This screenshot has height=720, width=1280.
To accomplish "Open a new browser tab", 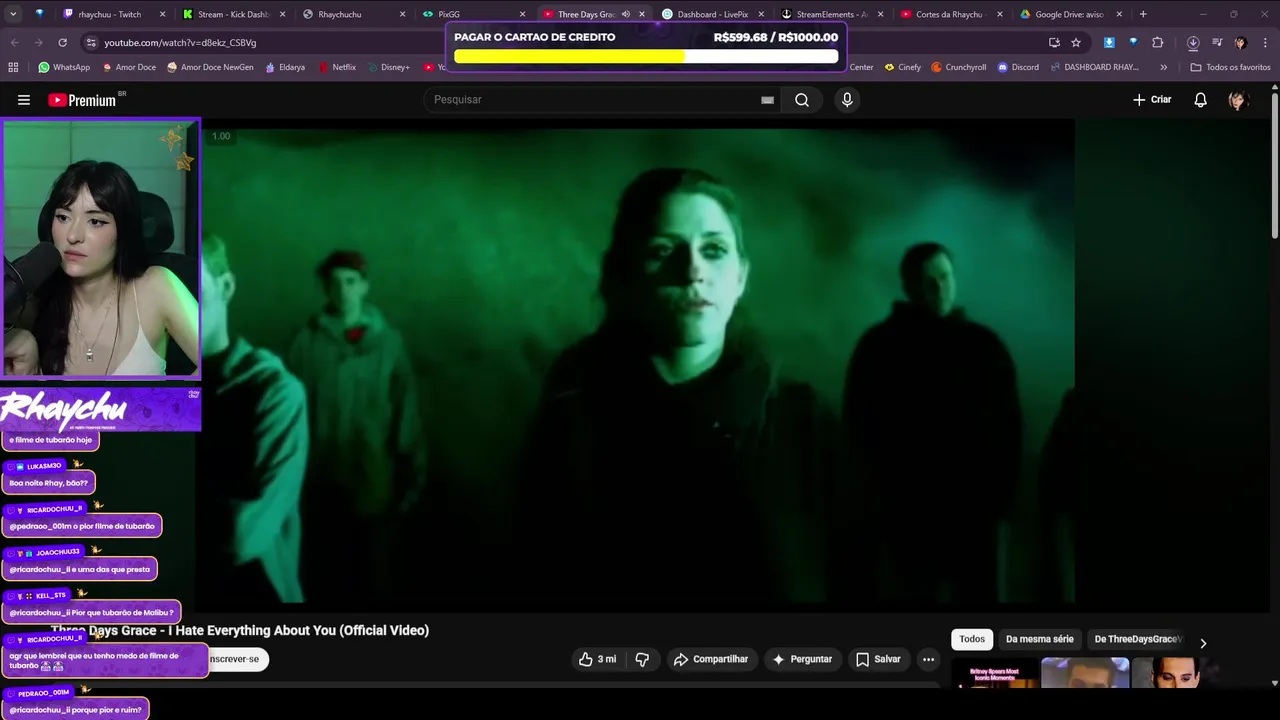I will (x=1143, y=14).
